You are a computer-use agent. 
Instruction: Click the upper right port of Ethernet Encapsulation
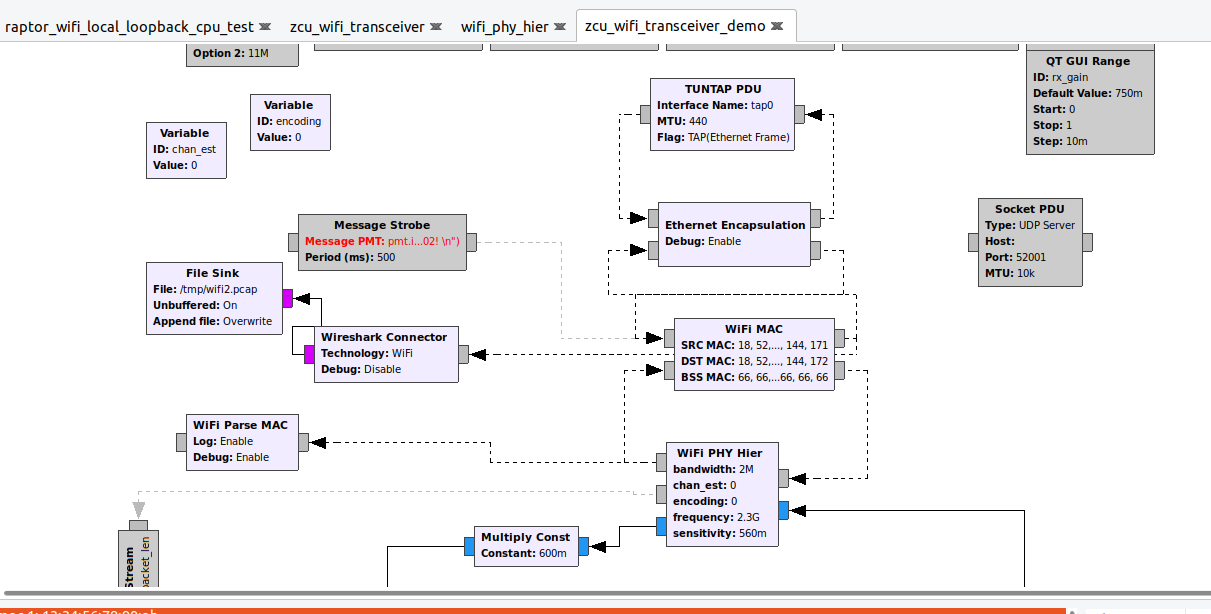click(816, 216)
